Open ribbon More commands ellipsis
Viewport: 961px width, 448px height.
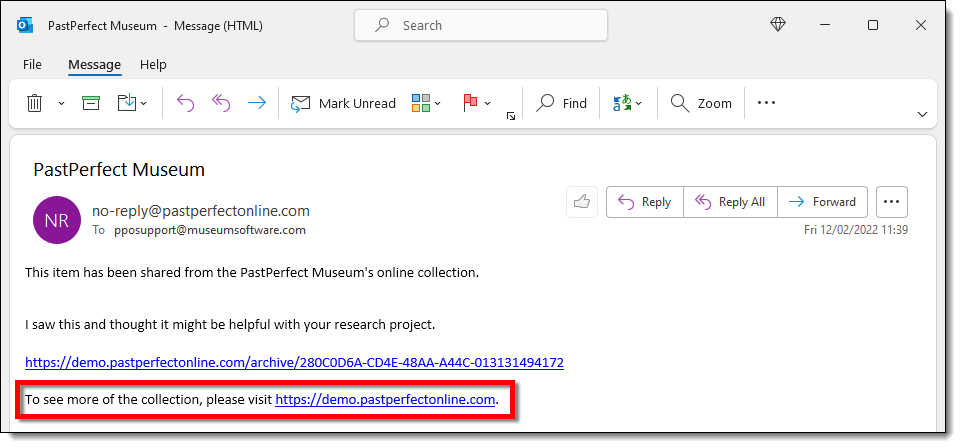766,103
